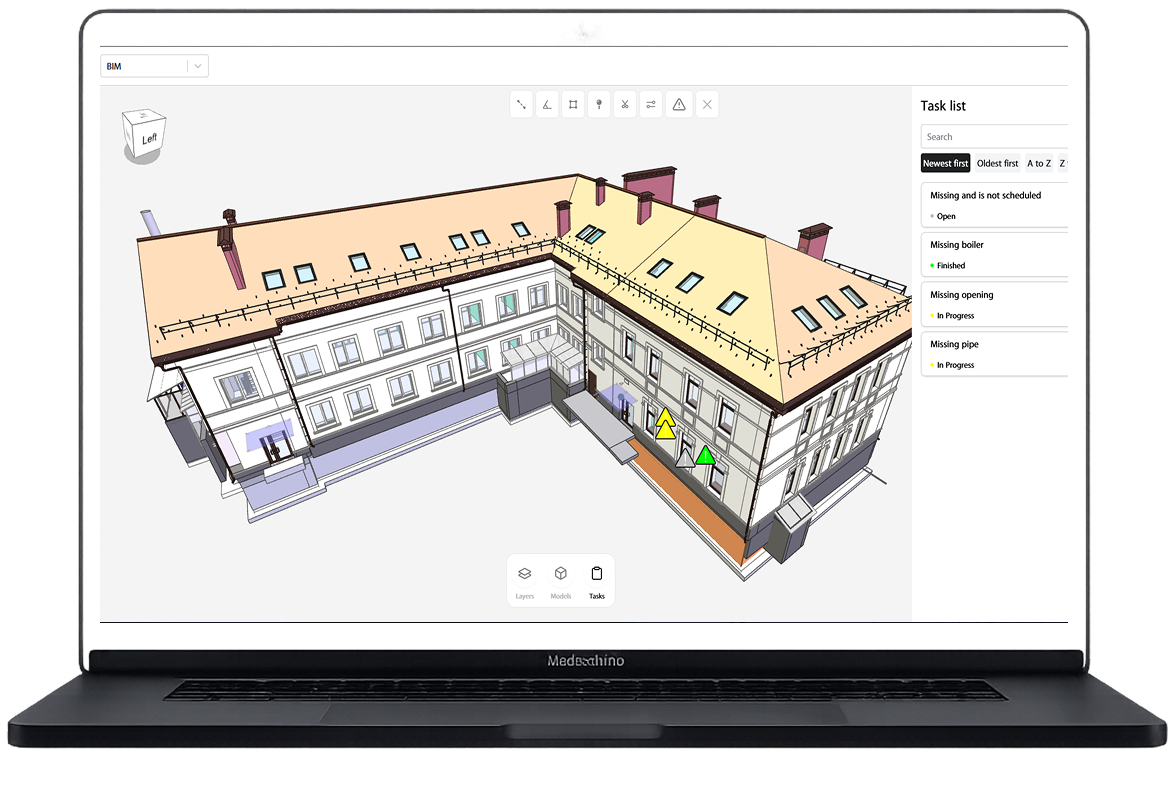Sort tasks A to Z
Screen dimensions: 1169x805
[1038, 163]
